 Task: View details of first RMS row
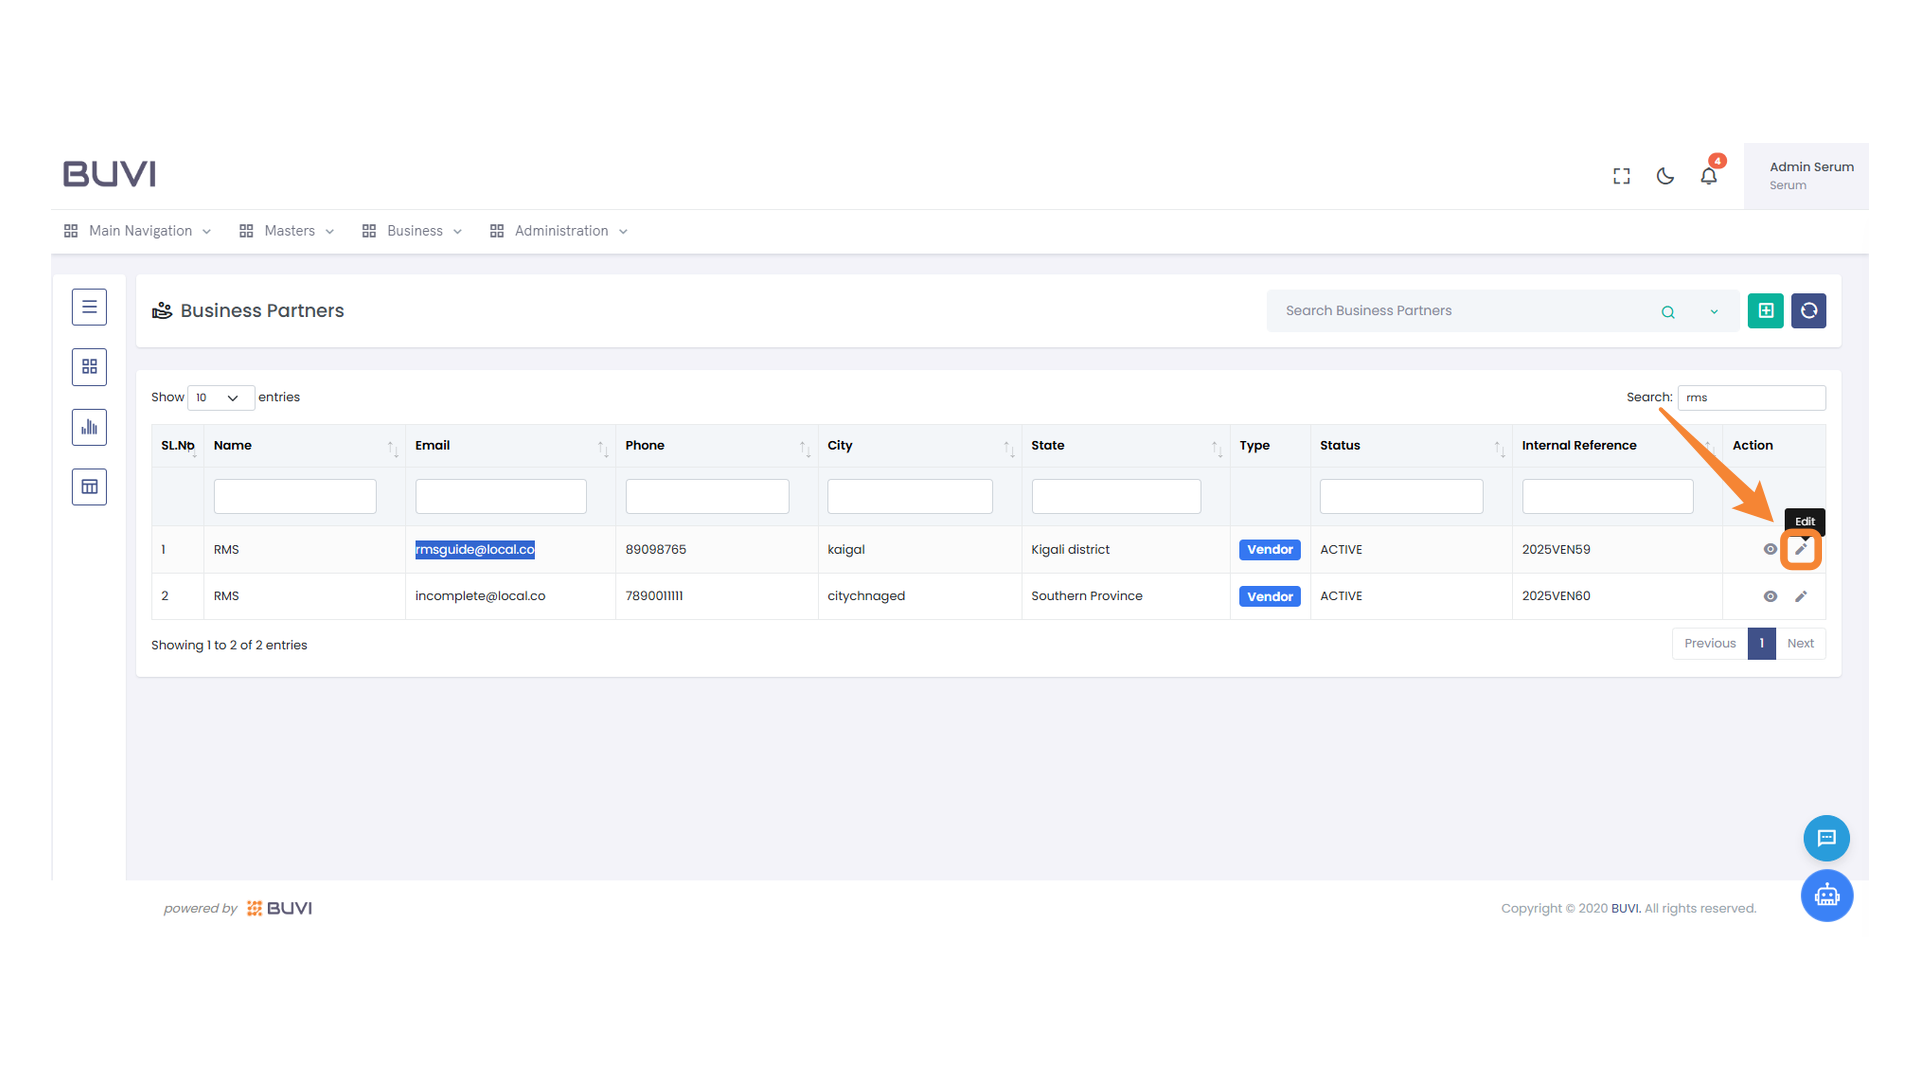click(1770, 549)
